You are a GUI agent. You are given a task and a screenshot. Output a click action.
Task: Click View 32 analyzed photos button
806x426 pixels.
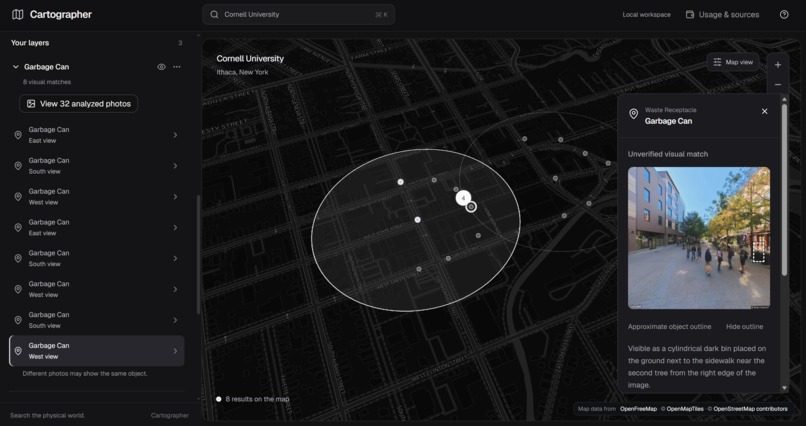[x=79, y=103]
